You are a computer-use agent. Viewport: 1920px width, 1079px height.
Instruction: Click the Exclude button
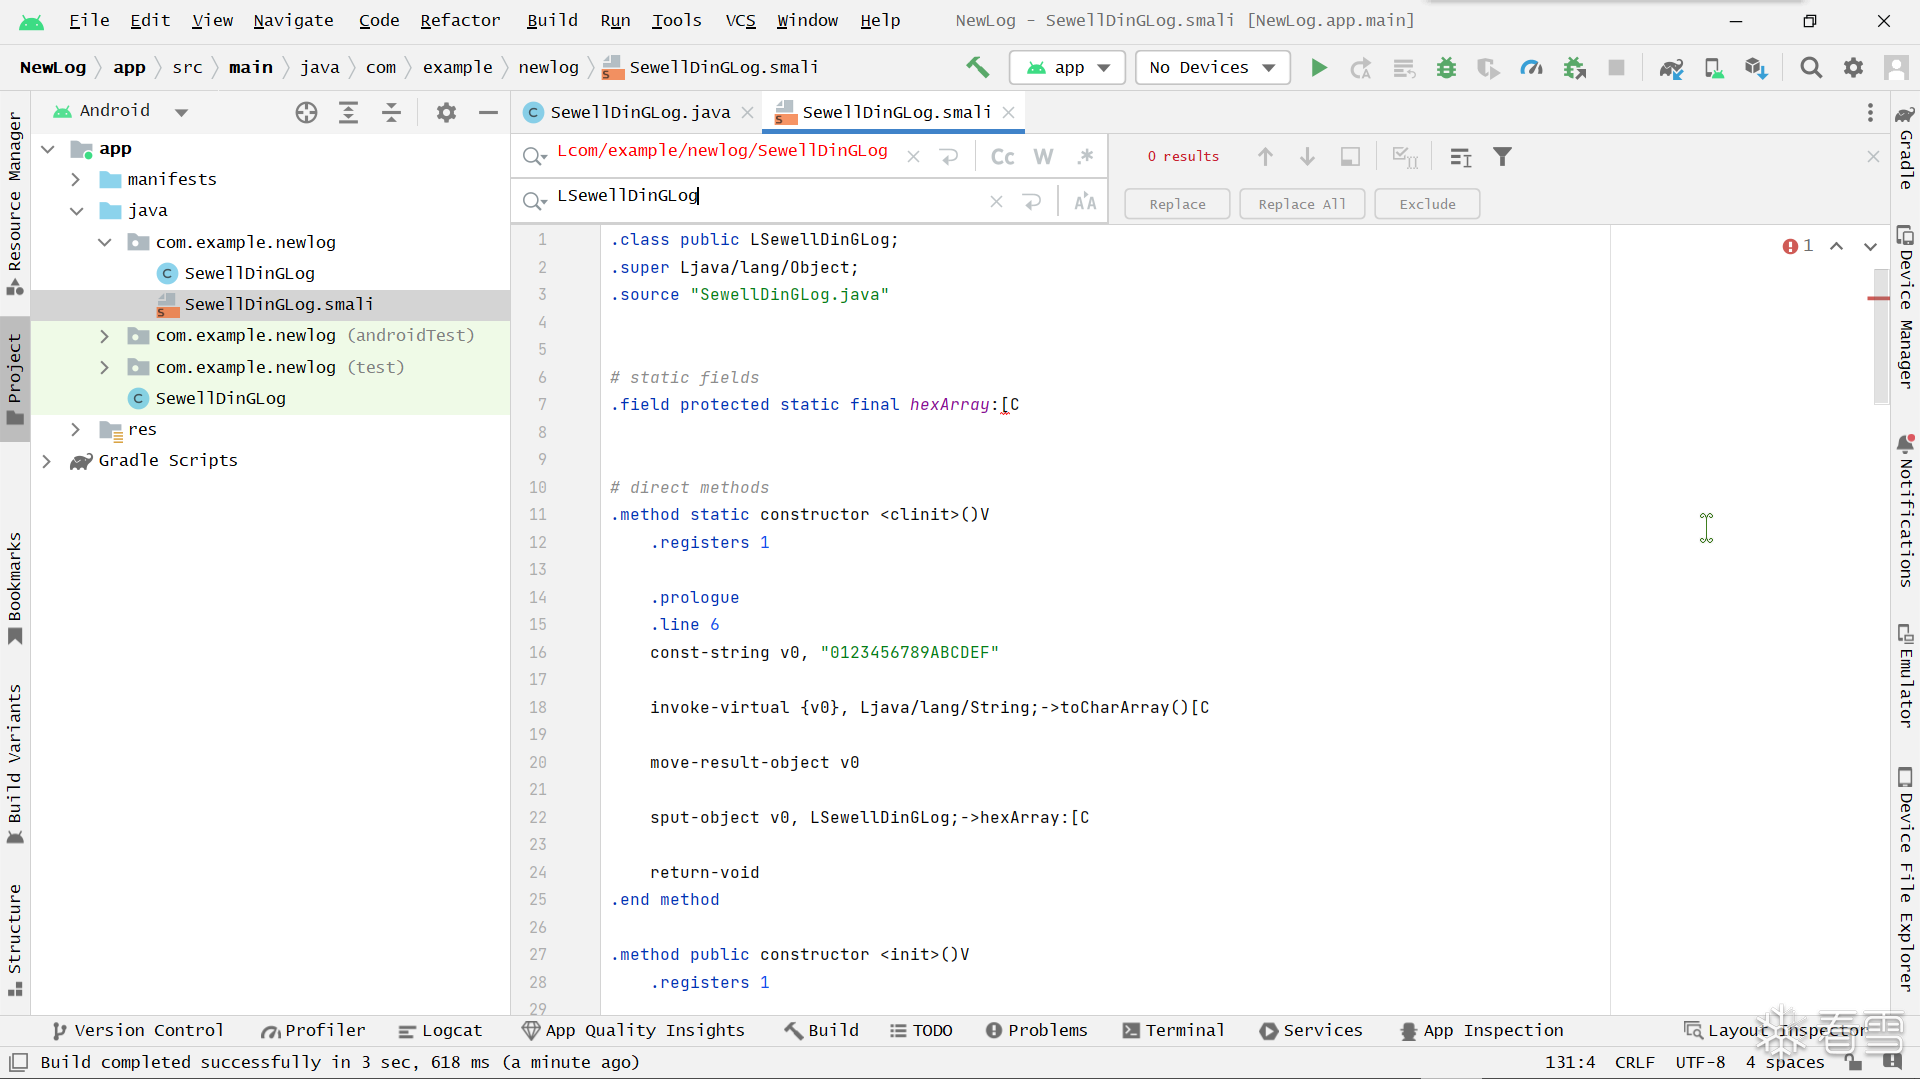pyautogui.click(x=1427, y=204)
